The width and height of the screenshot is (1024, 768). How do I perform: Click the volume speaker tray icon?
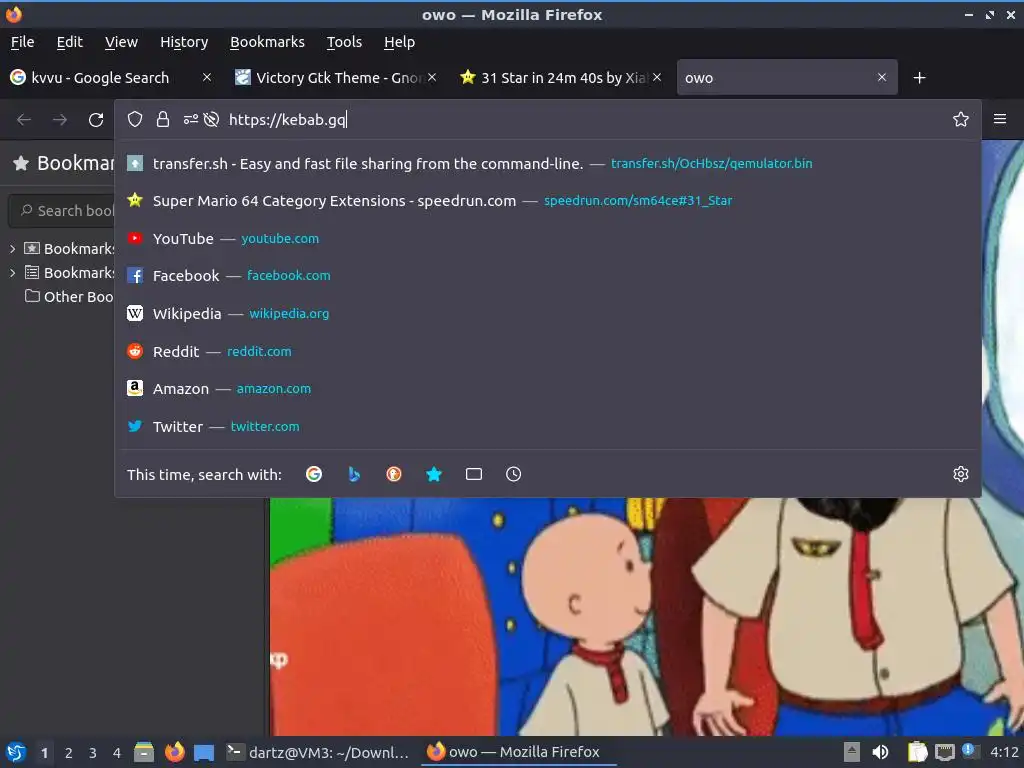pyautogui.click(x=880, y=752)
